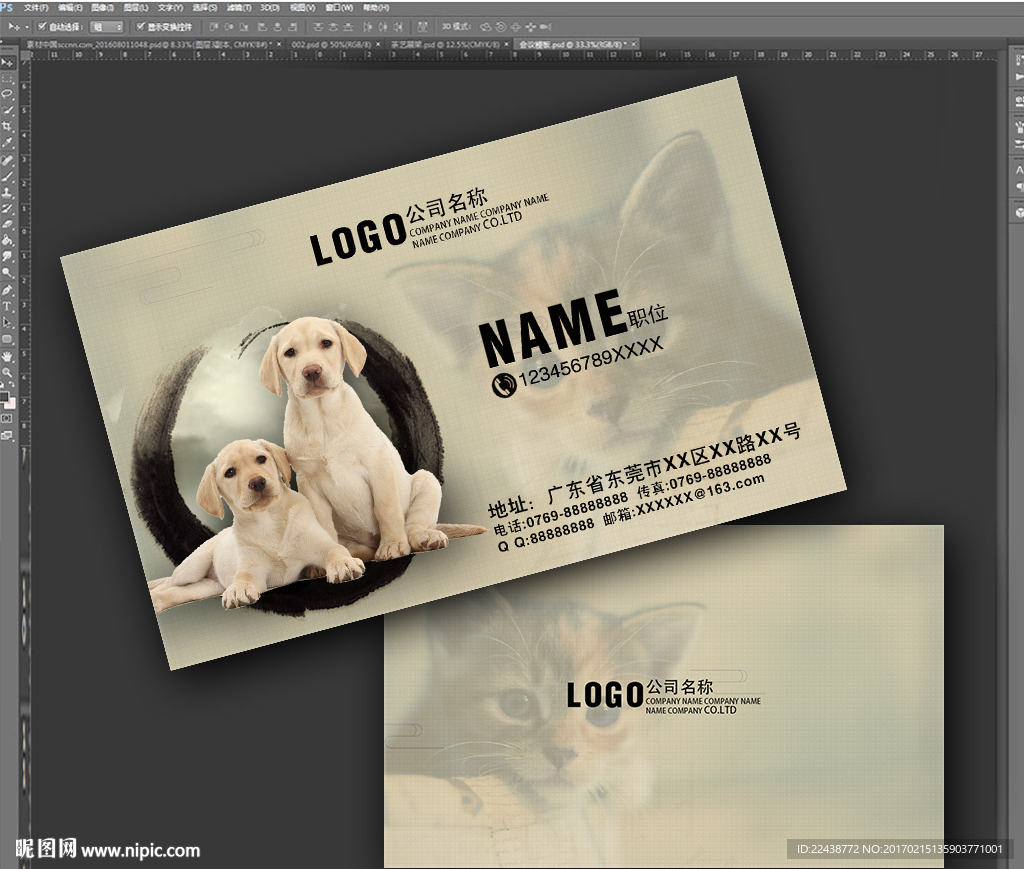Open the 滤镜(T) menu
Screen dimensions: 1024x869
point(239,8)
